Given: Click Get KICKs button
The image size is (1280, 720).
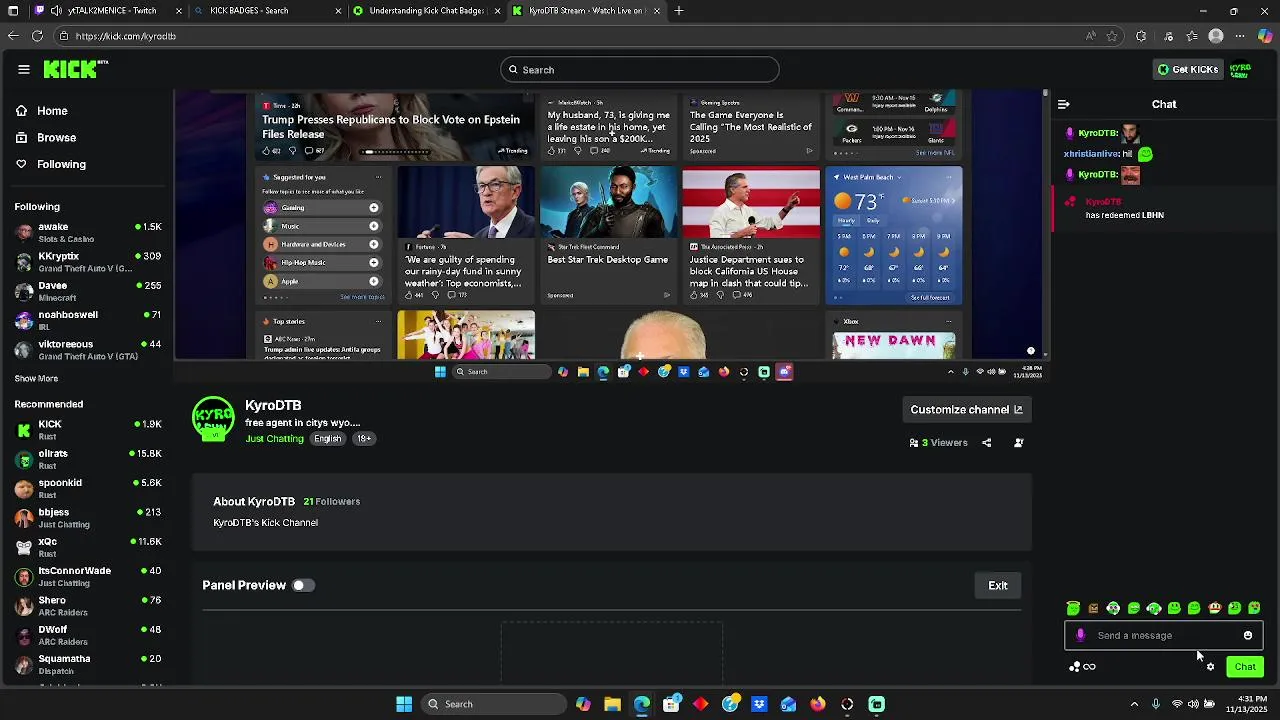Looking at the screenshot, I should 1188,69.
